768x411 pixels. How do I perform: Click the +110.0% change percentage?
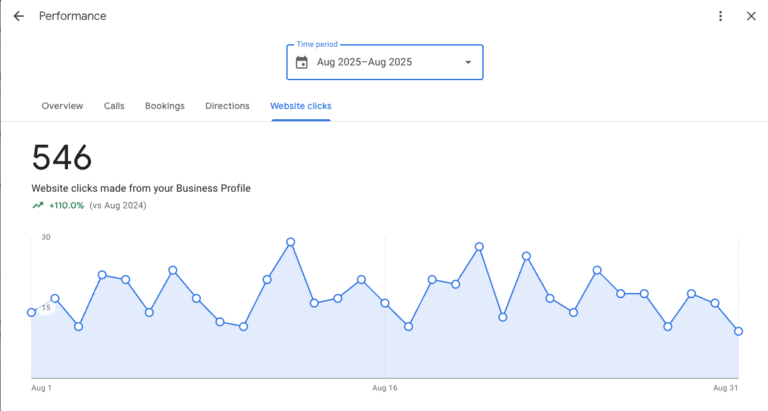pyautogui.click(x=65, y=205)
